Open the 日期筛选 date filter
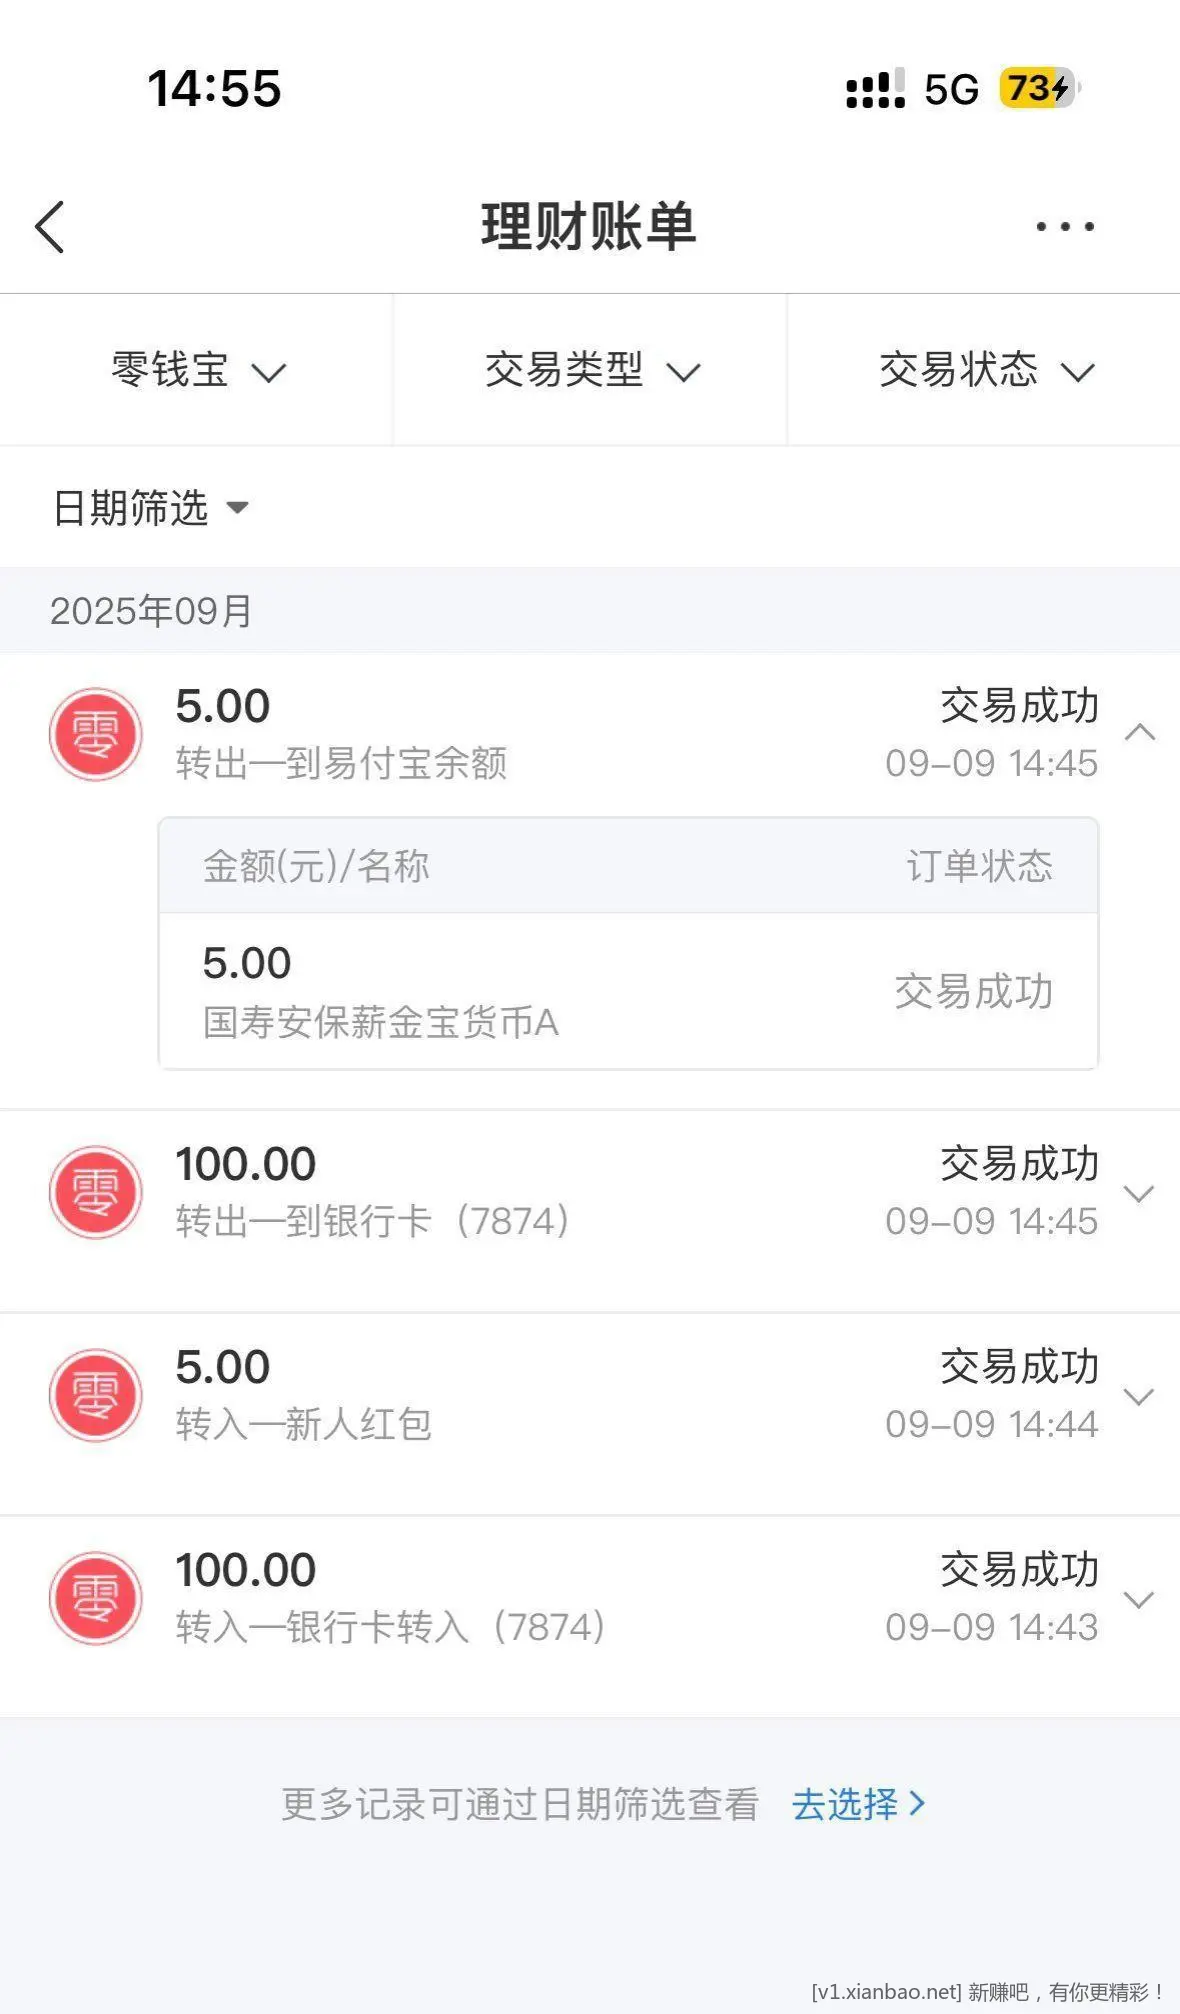Image resolution: width=1180 pixels, height=2014 pixels. pos(150,508)
